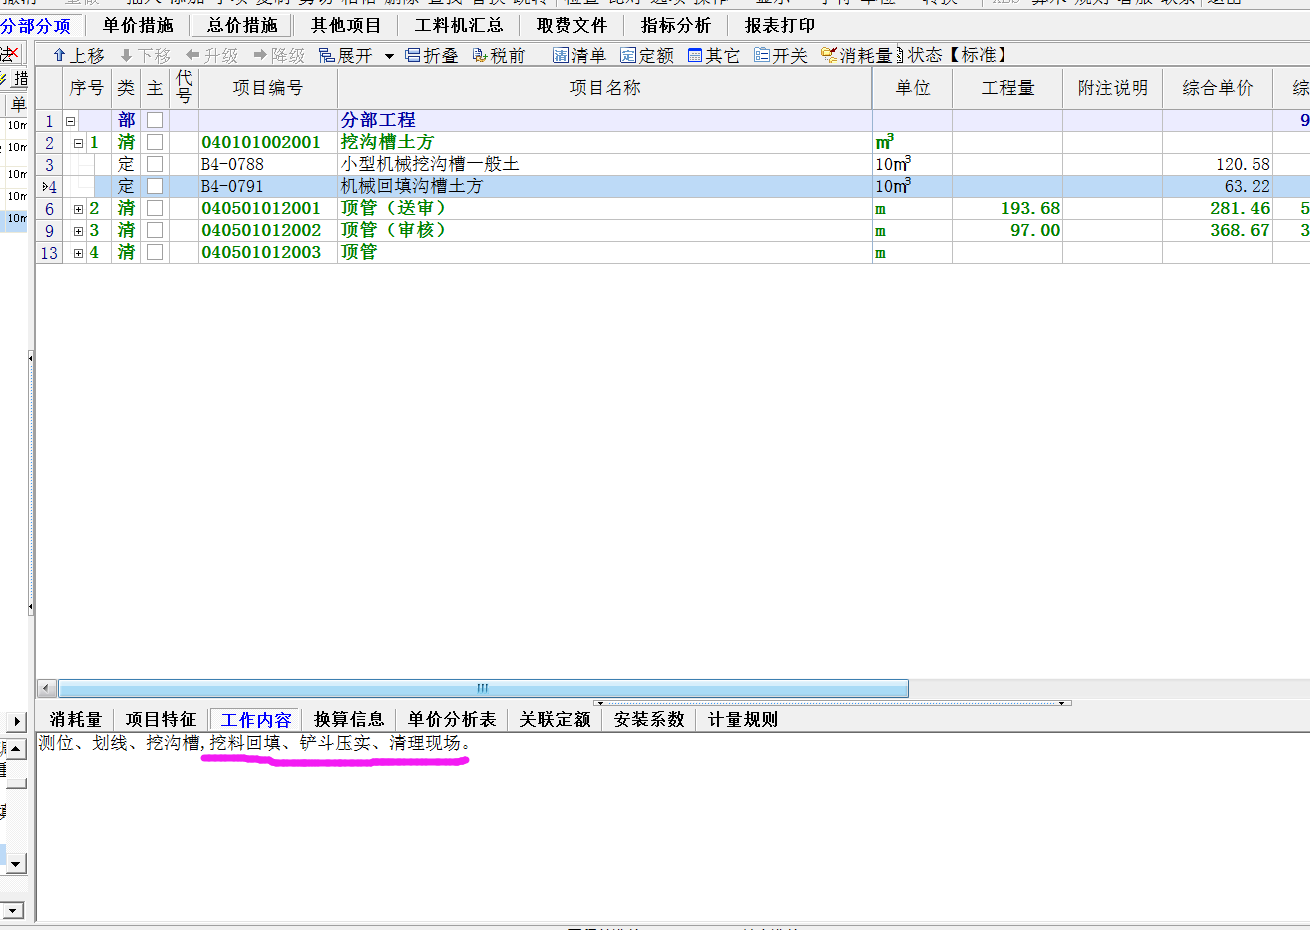Expand the 顶管（送审）item node
The width and height of the screenshot is (1310, 930).
pos(79,209)
